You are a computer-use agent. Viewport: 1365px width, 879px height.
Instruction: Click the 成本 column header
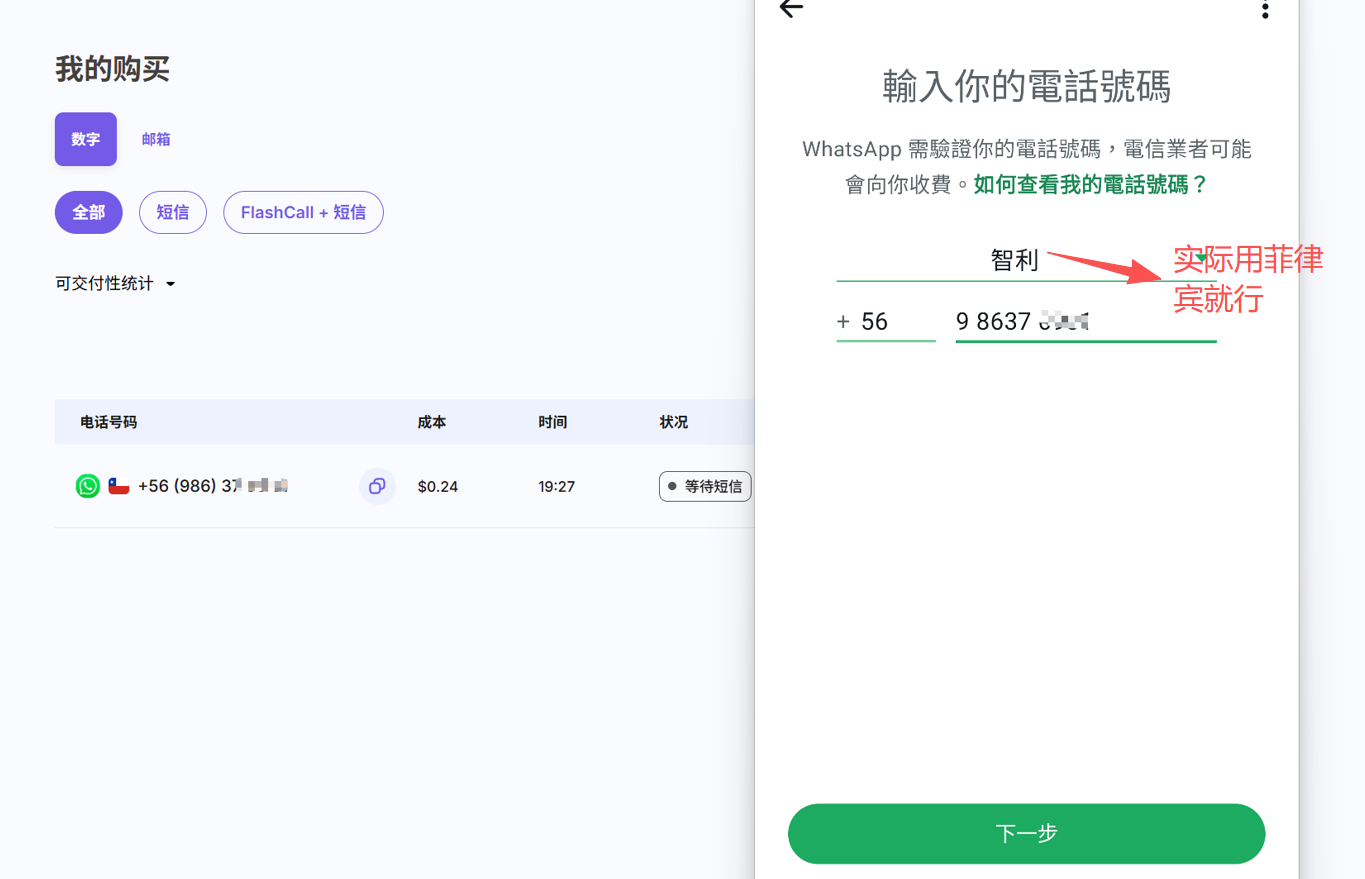click(432, 422)
